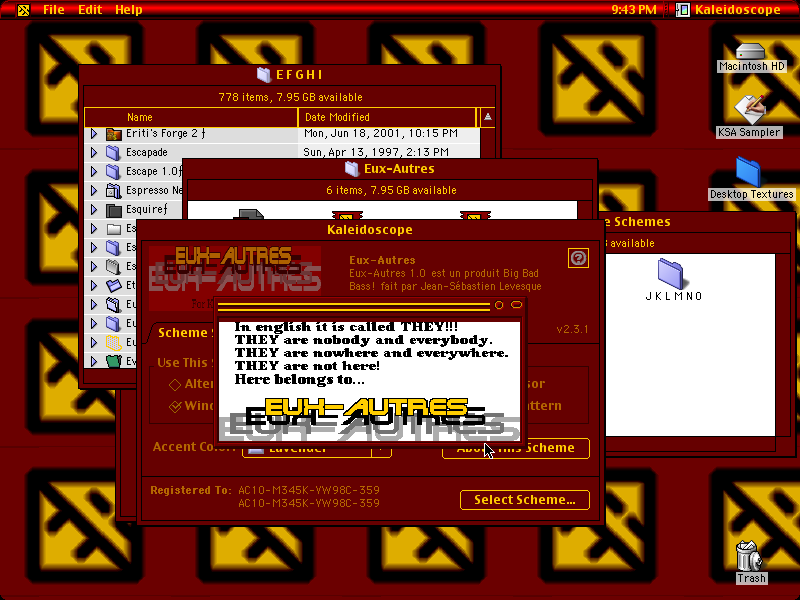Viewport: 800px width, 600px height.
Task: Select the JKLMNO folder in Schemes window
Action: [x=670, y=273]
